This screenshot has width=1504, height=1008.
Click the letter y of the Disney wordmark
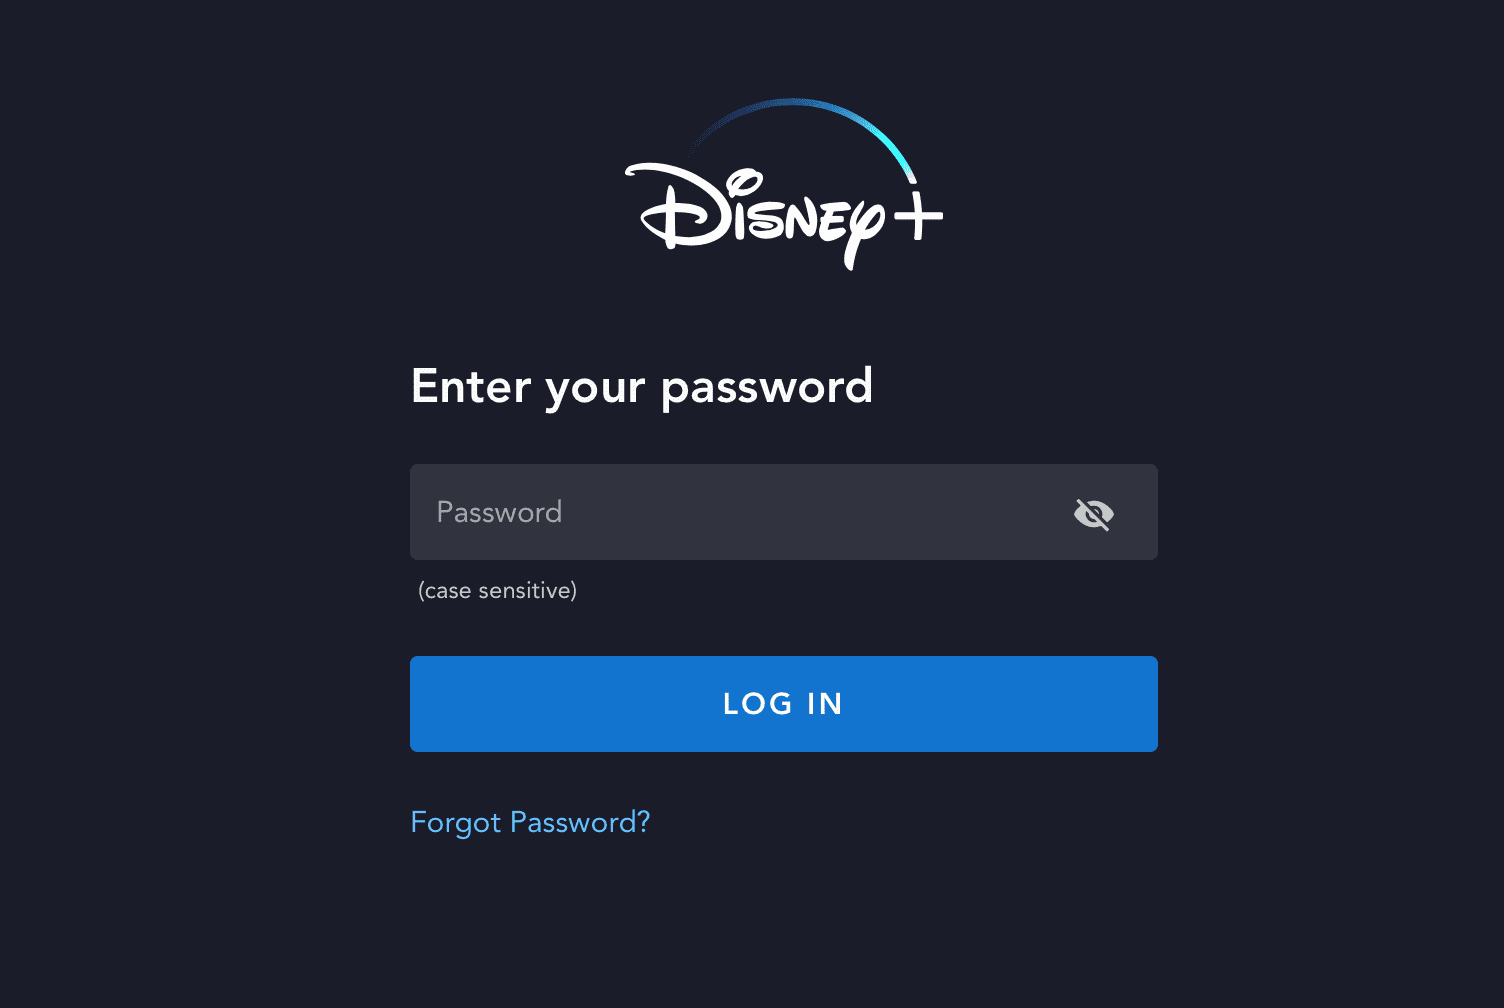(862, 233)
